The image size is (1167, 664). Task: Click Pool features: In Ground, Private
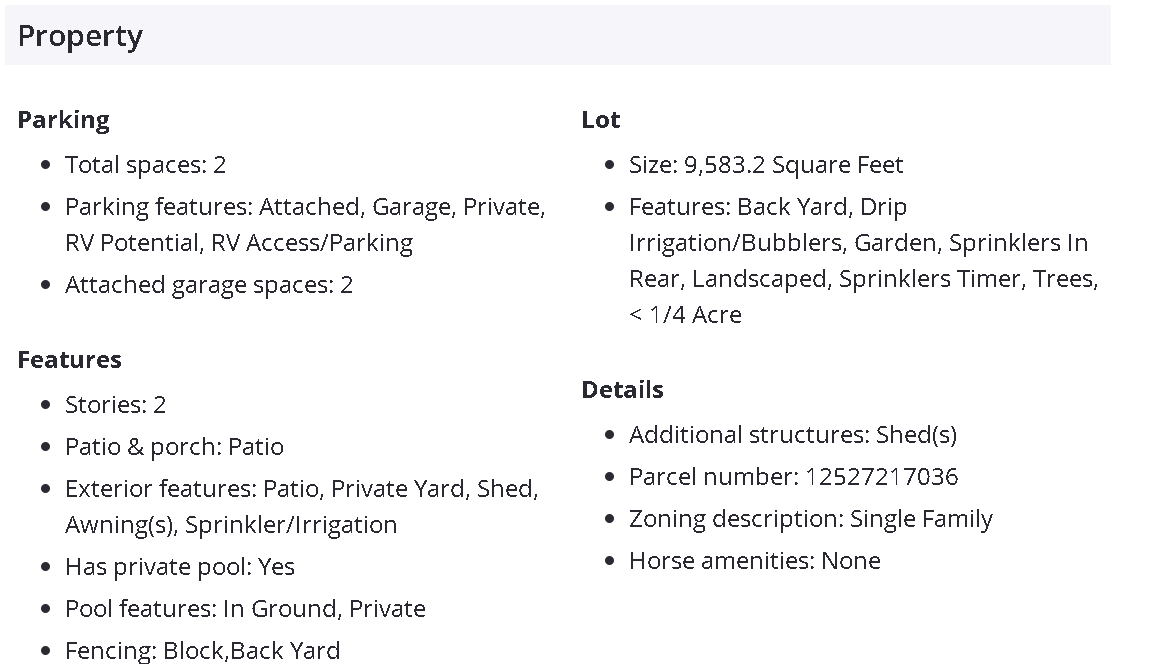pos(245,609)
